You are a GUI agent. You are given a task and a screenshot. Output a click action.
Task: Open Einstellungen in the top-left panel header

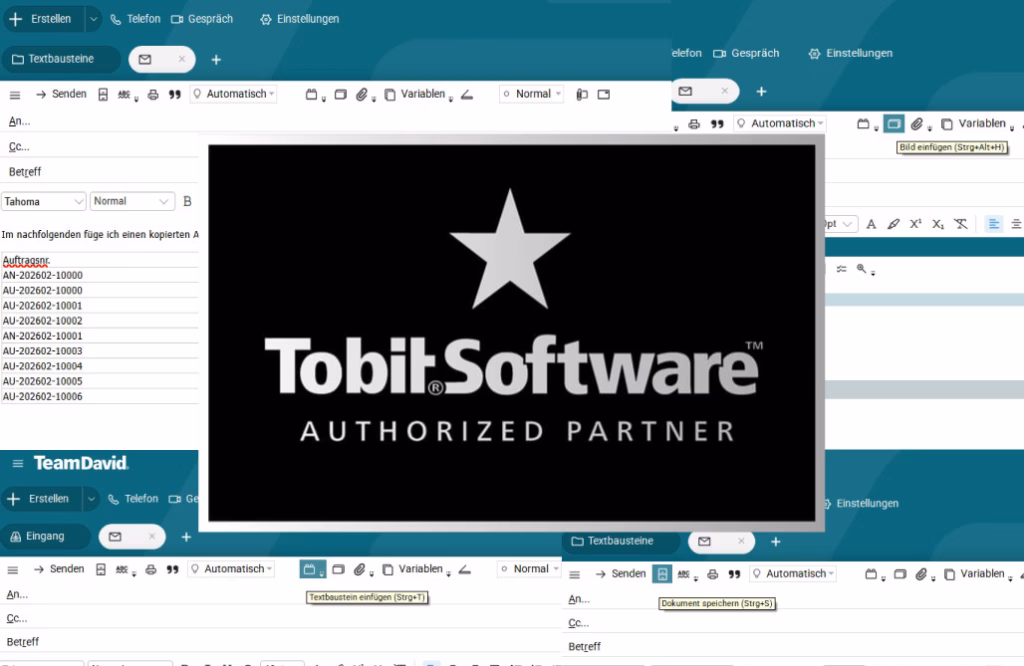(x=300, y=19)
